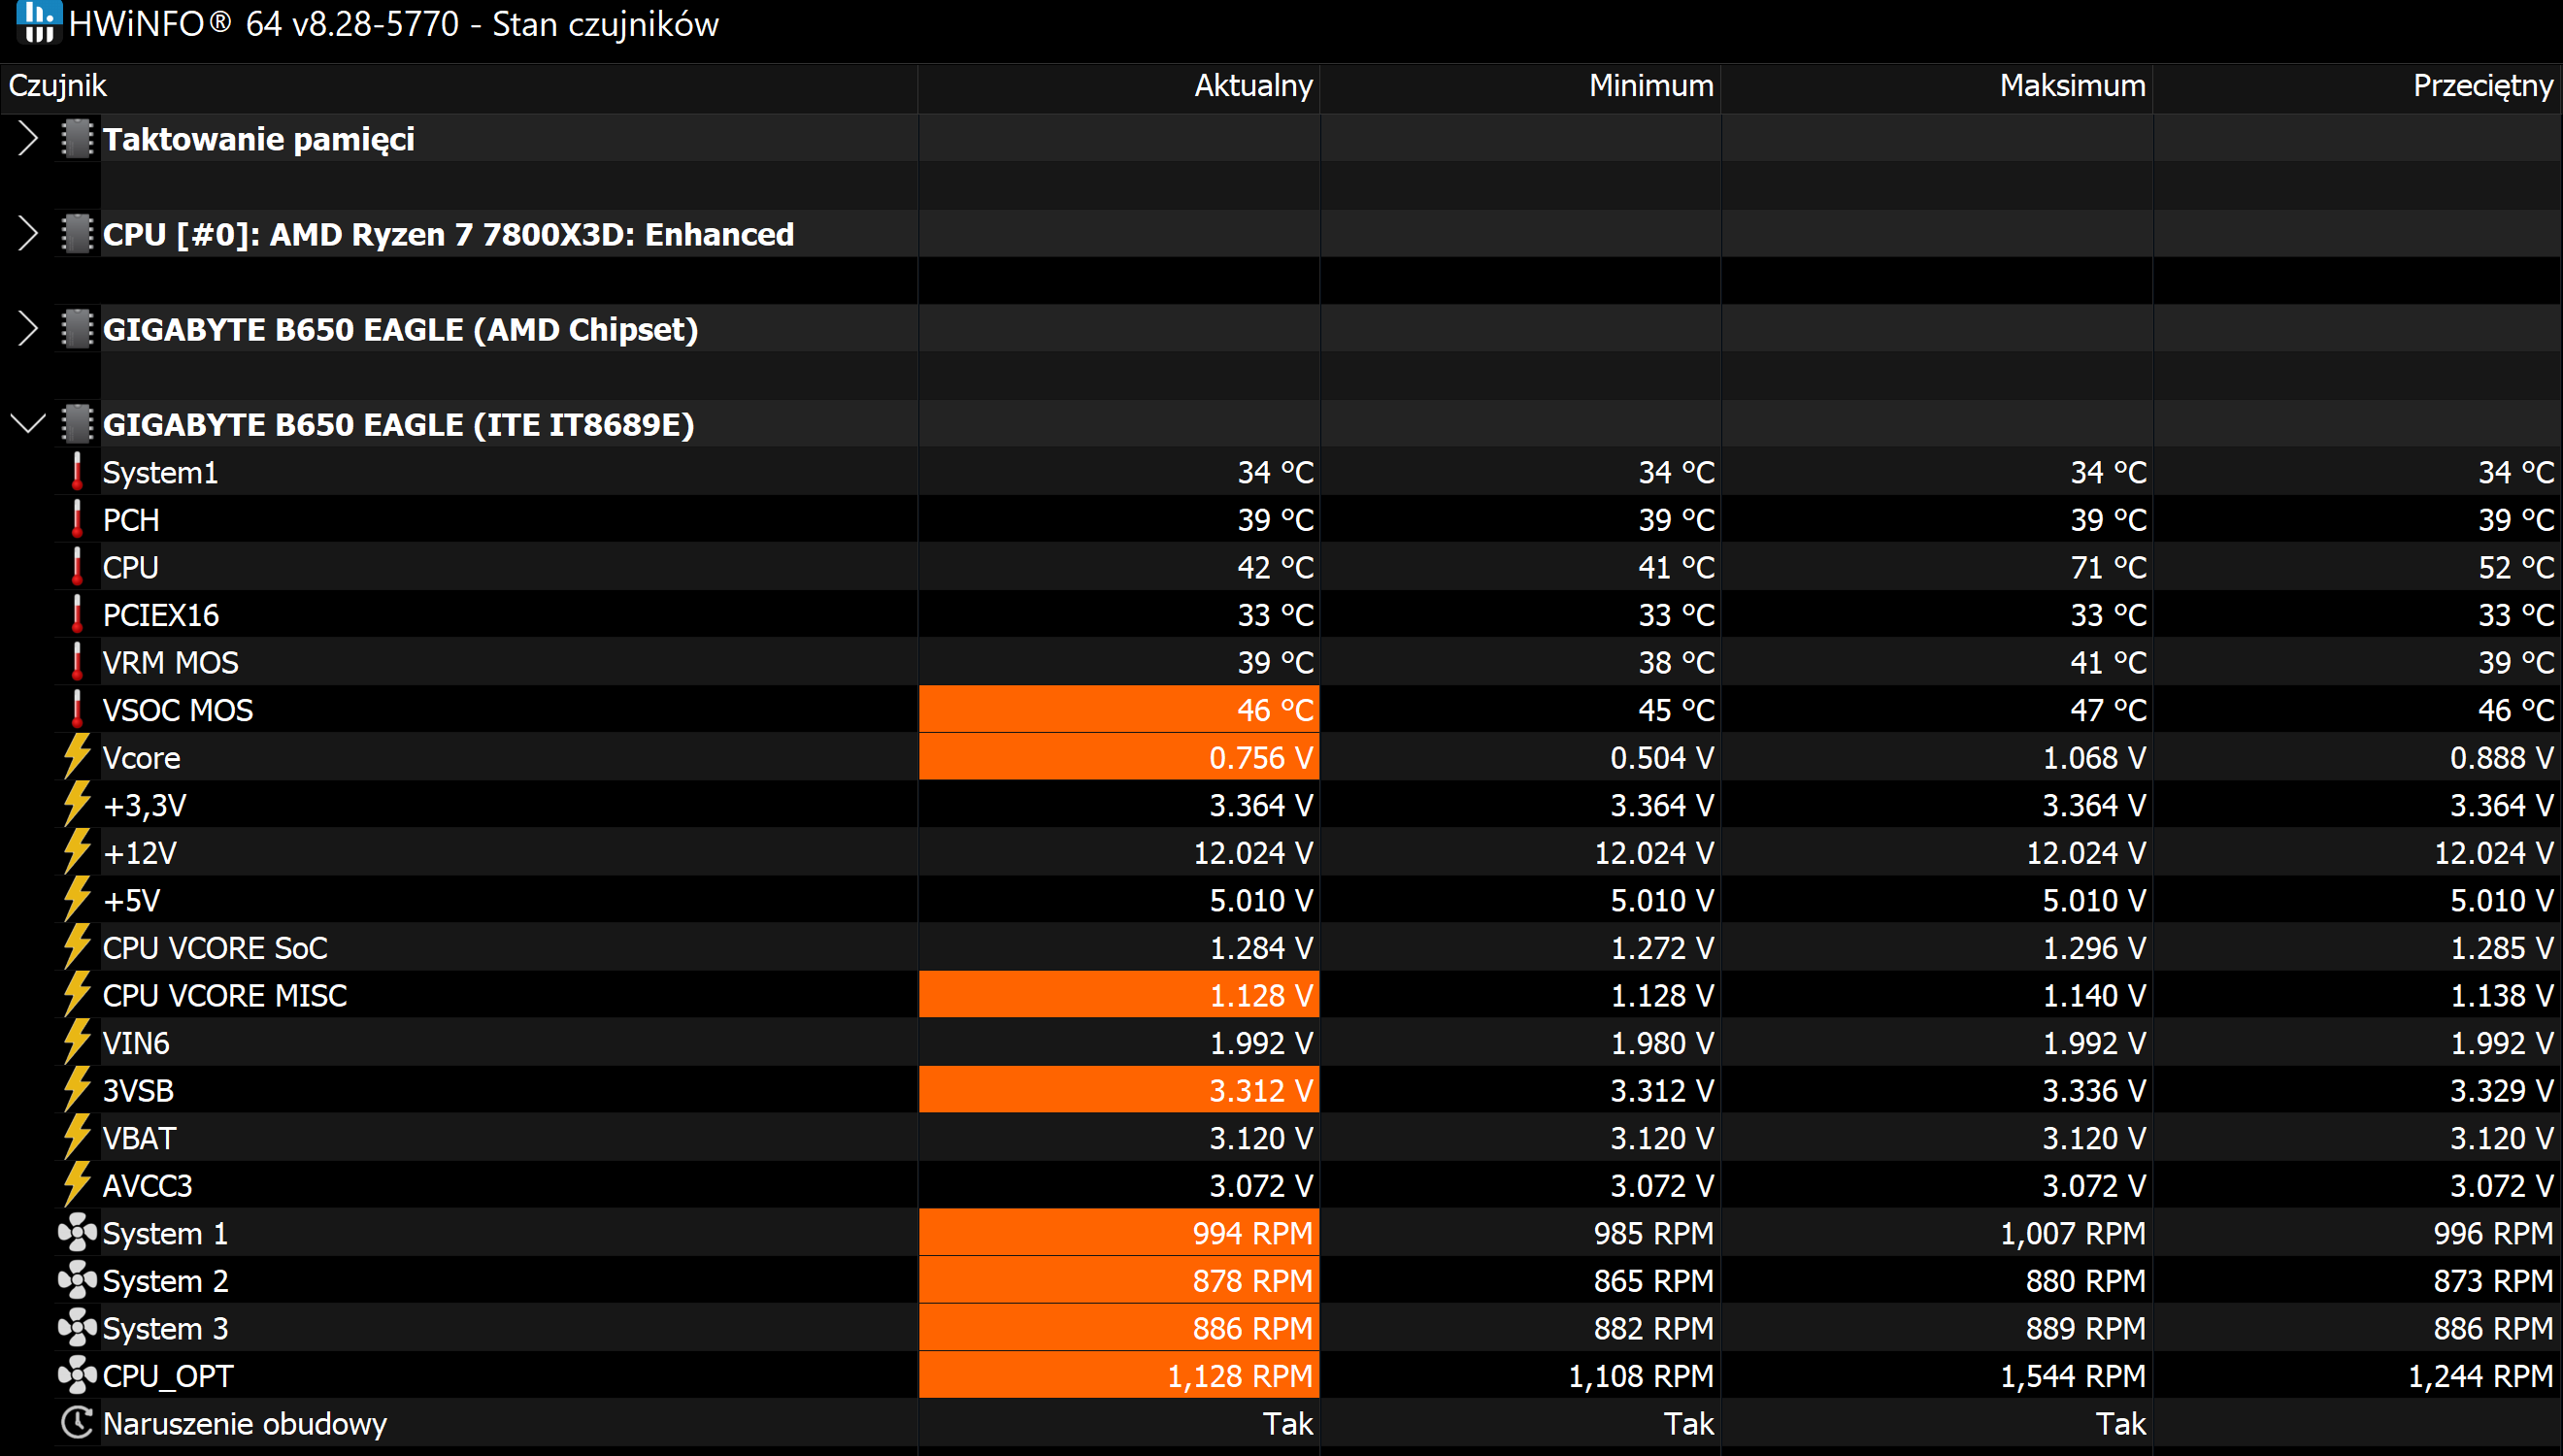Click the thermometer icon for VSOC MOS
This screenshot has height=1456, width=2563.
[77, 710]
